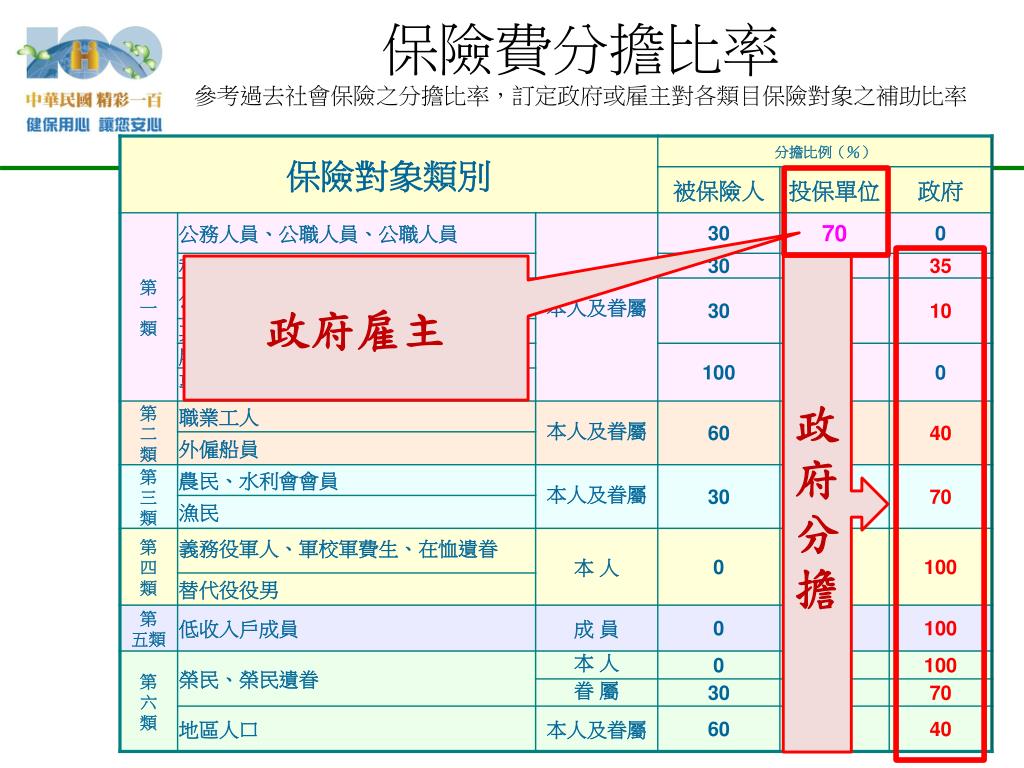Click the 義務役軍人、軍校軍費生 row
The width and height of the screenshot is (1024, 768).
point(356,551)
